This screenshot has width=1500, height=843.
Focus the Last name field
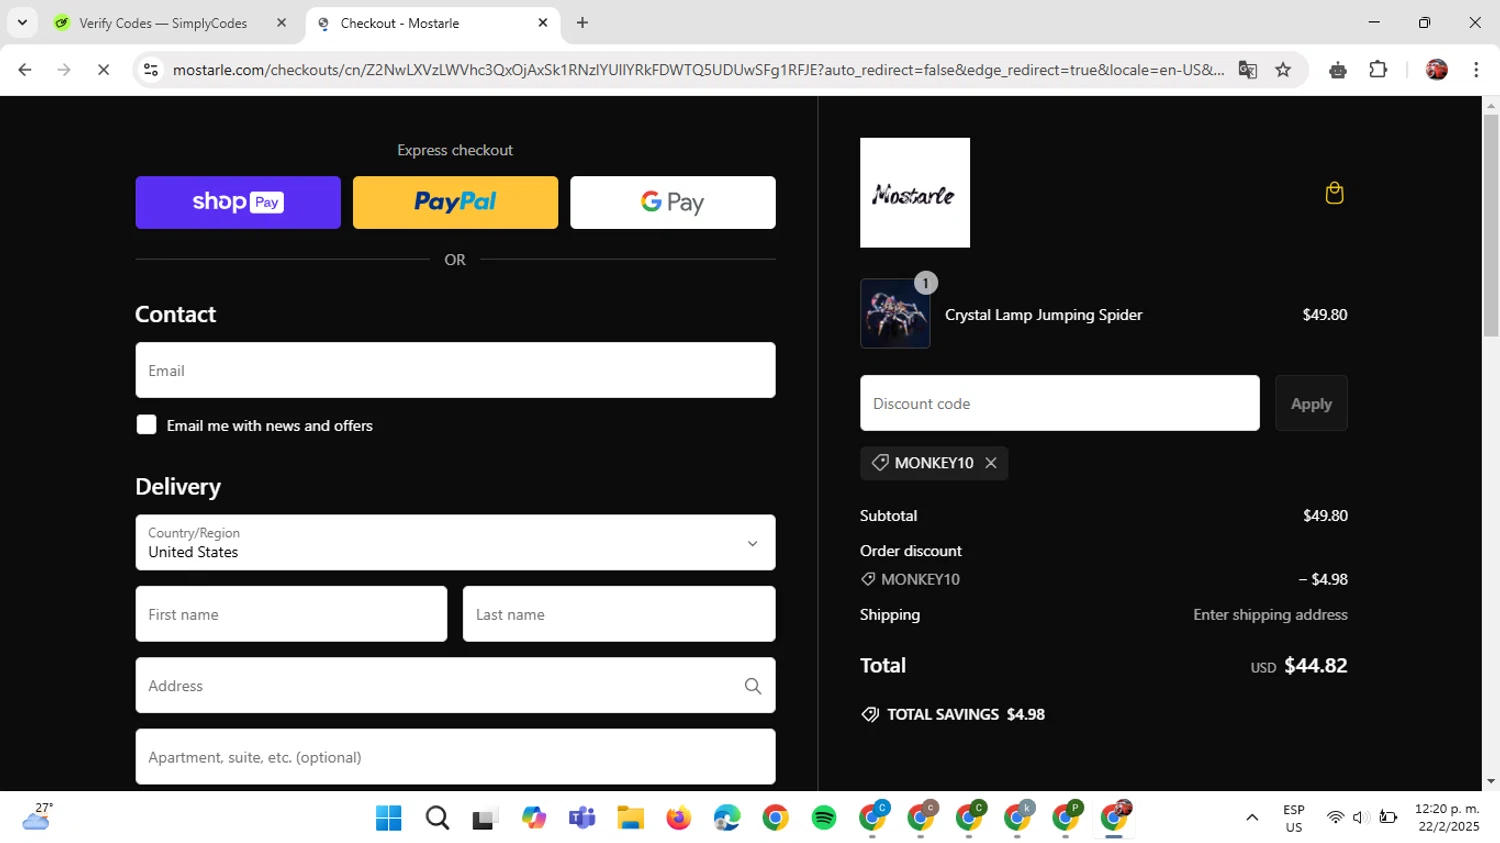pos(619,614)
